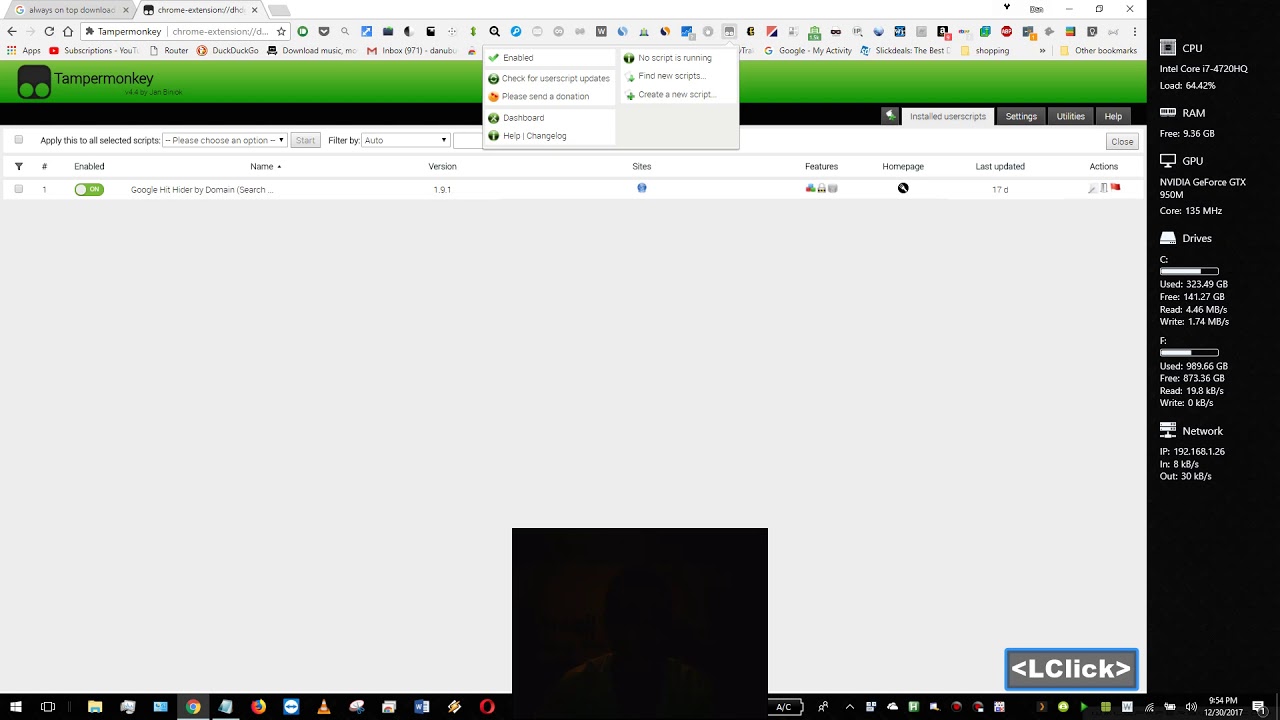Open TeamViewer from the taskbar
The image size is (1280, 720).
point(291,707)
